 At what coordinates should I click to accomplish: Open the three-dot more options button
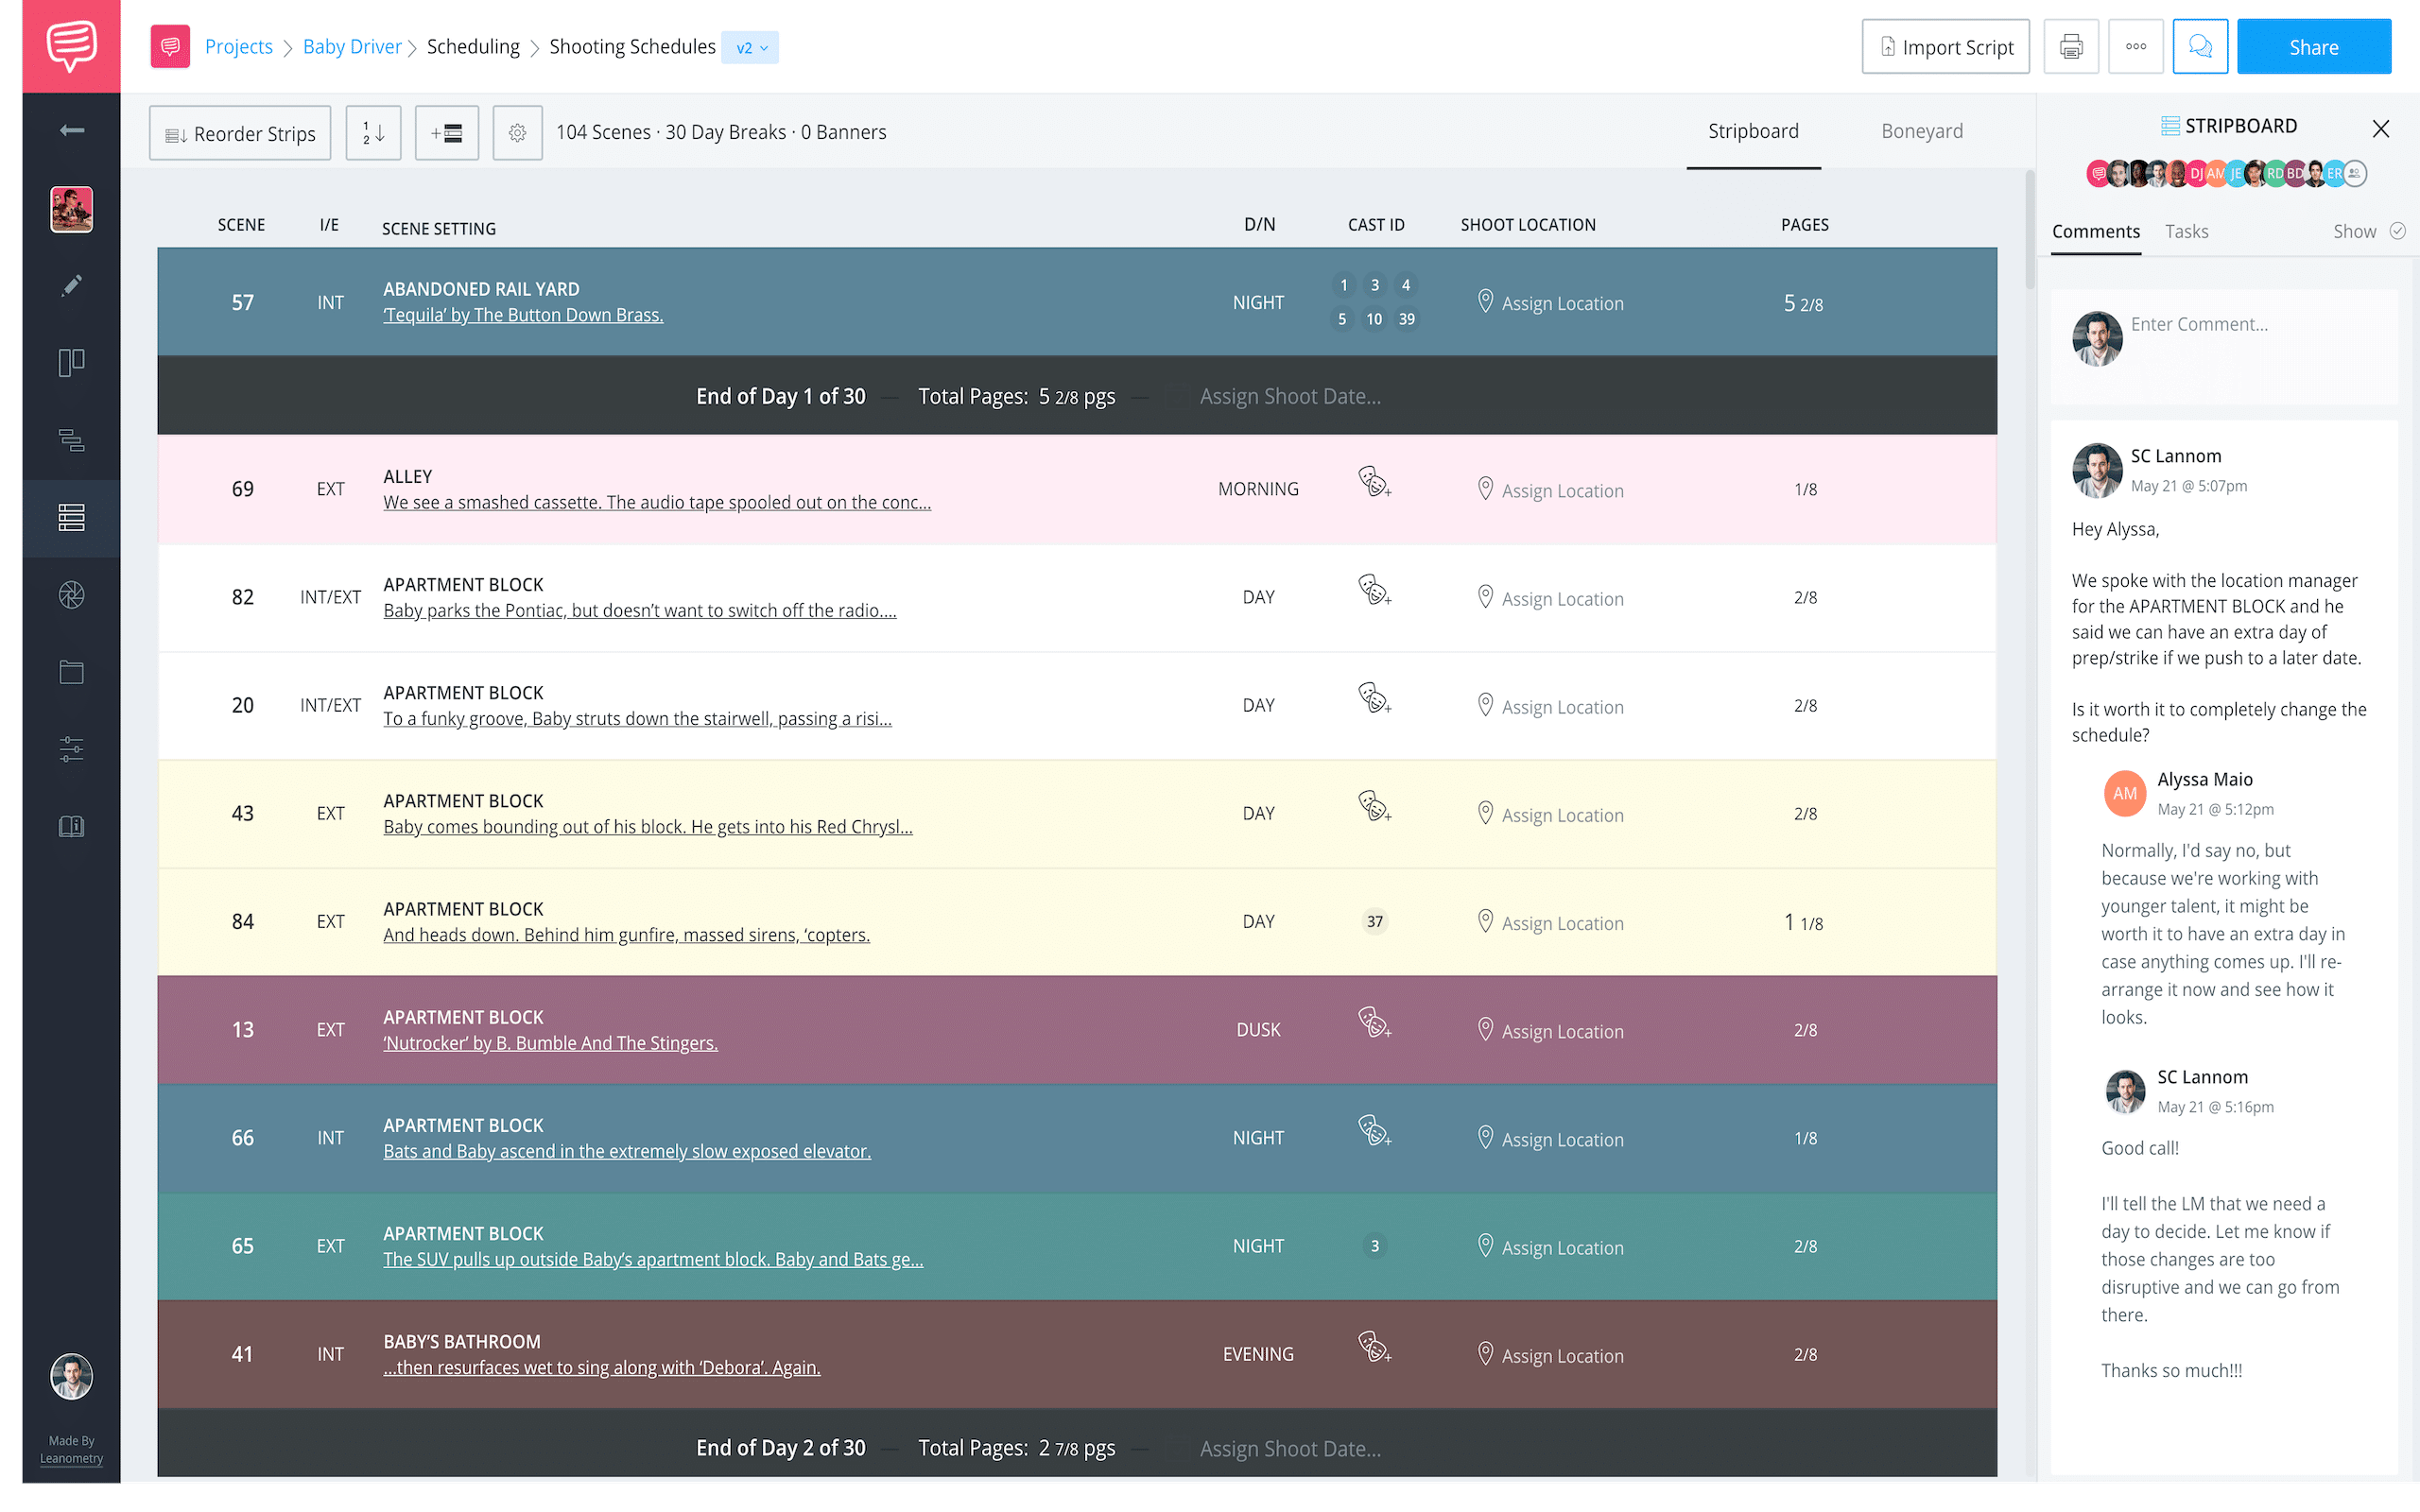2135,47
